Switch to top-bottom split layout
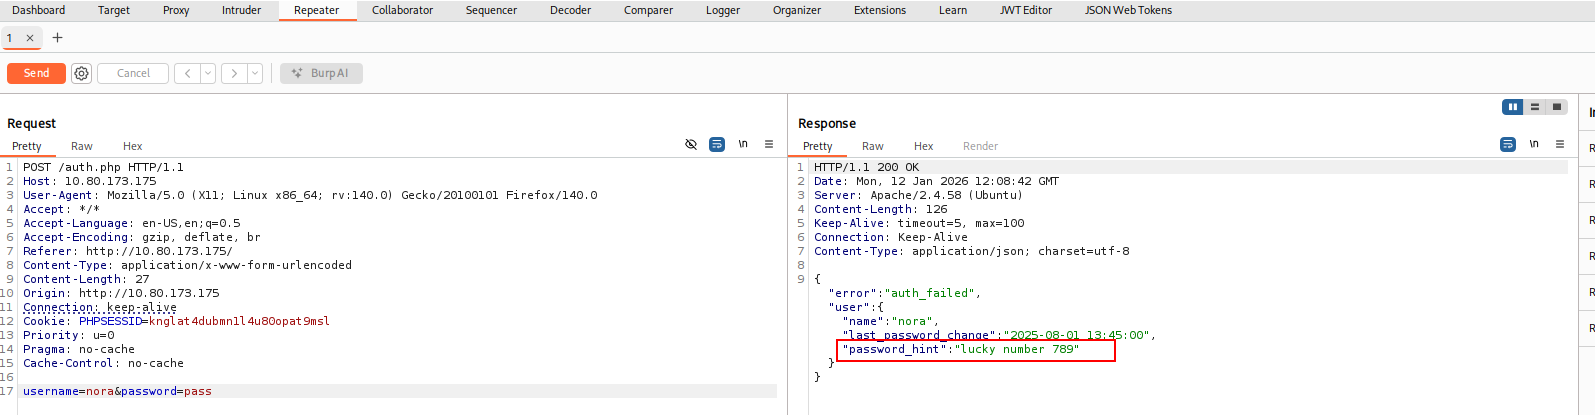This screenshot has width=1595, height=415. pos(1535,107)
